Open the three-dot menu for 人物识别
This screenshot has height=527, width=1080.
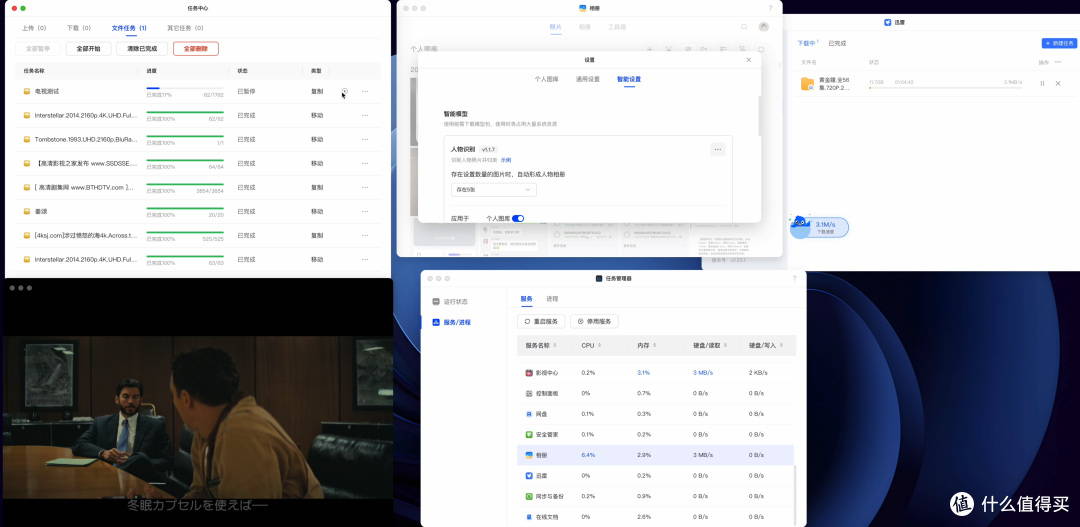pyautogui.click(x=718, y=149)
